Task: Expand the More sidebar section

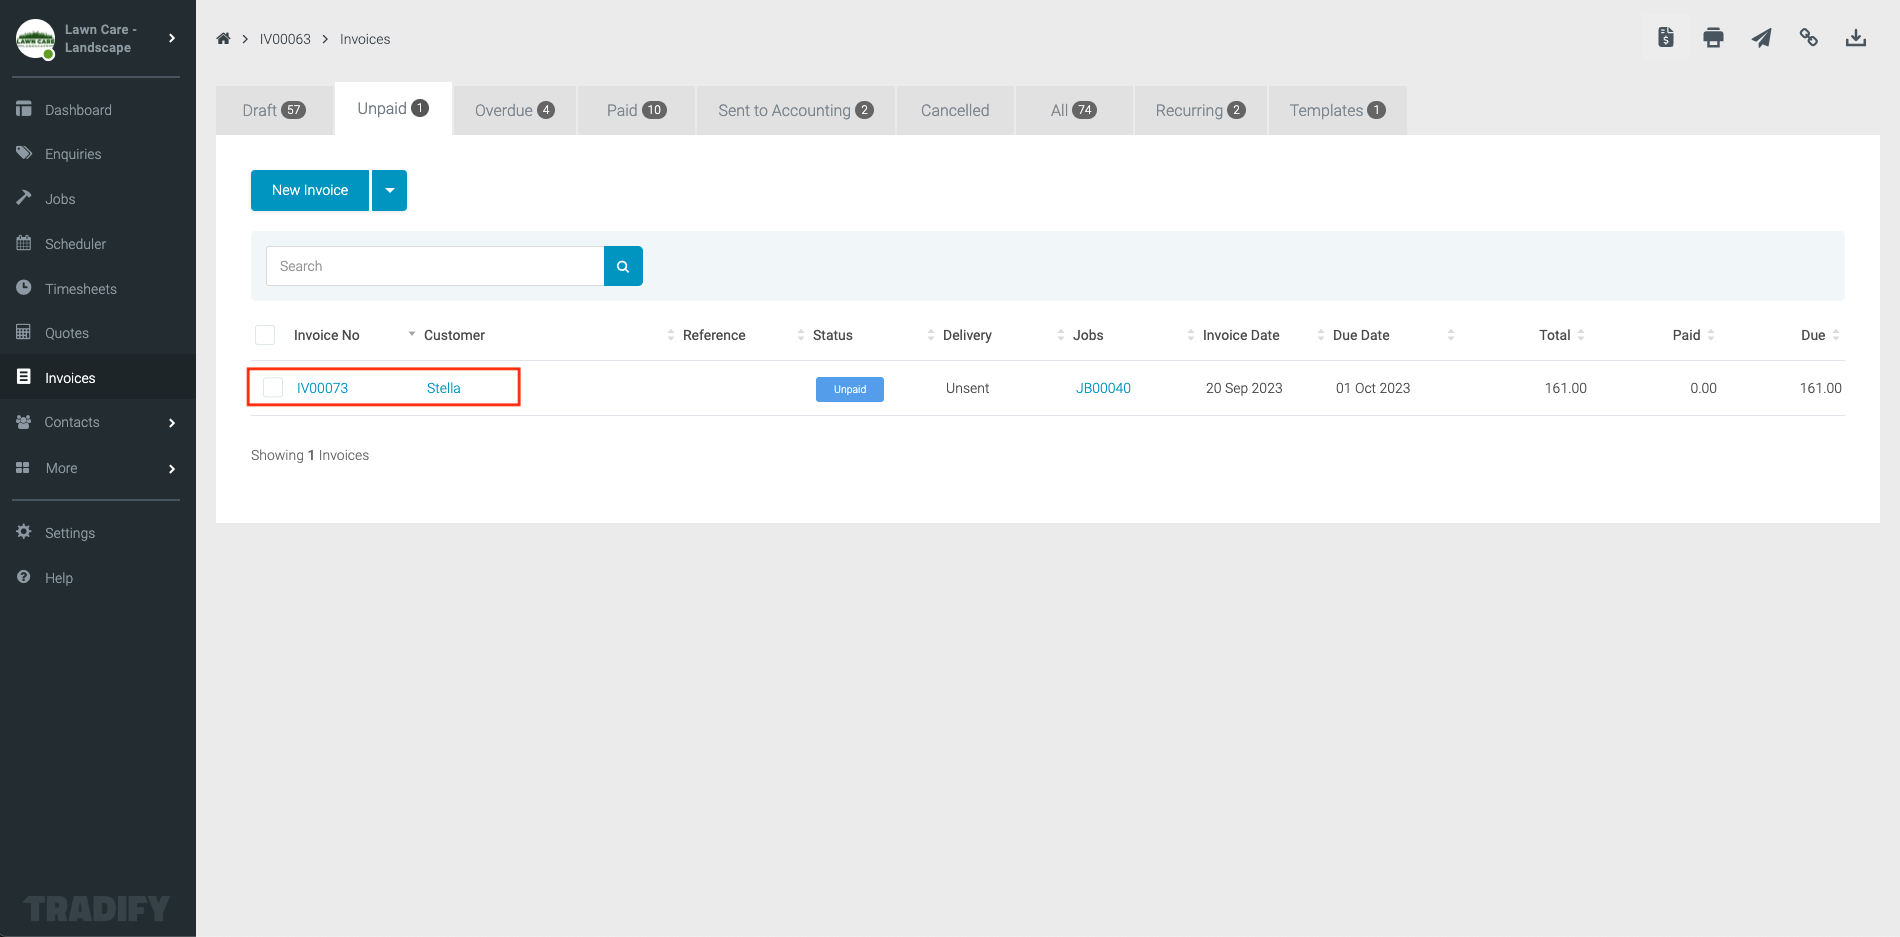Action: [62, 467]
